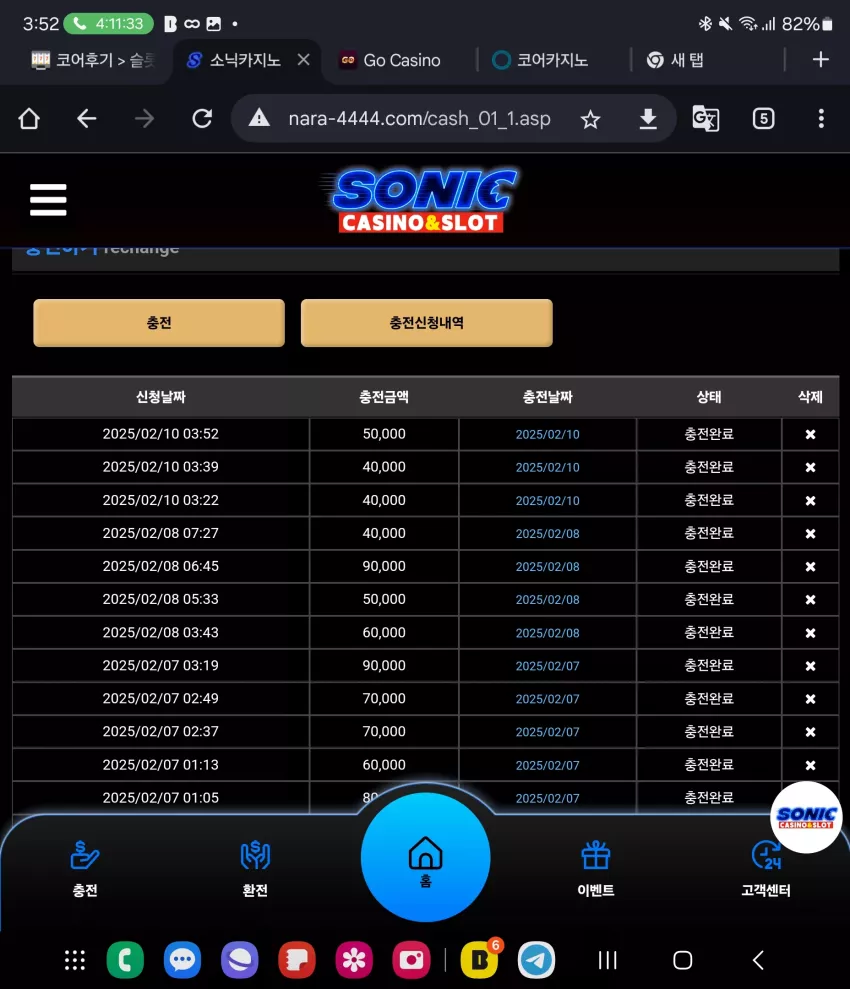
Task: Click the 상태 column header
Action: tap(709, 397)
